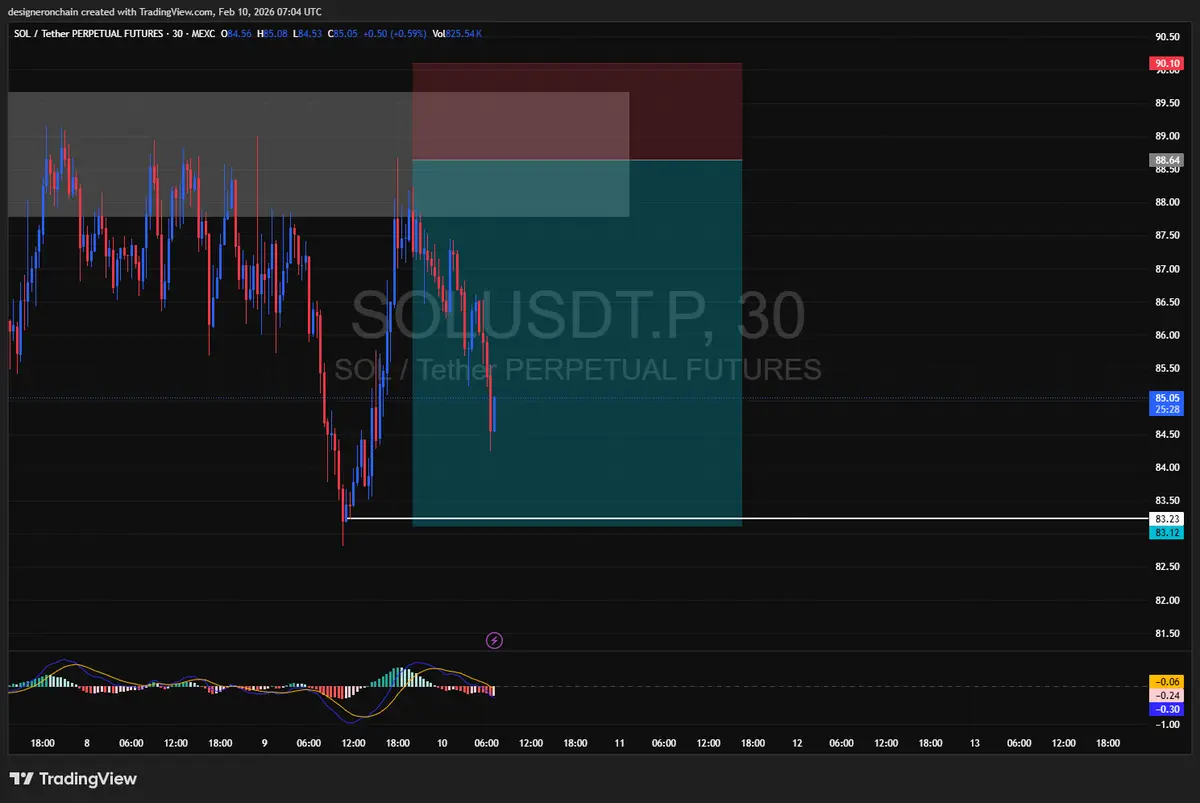The width and height of the screenshot is (1200, 803).
Task: Click the date label 8 on time axis
Action: click(x=87, y=743)
